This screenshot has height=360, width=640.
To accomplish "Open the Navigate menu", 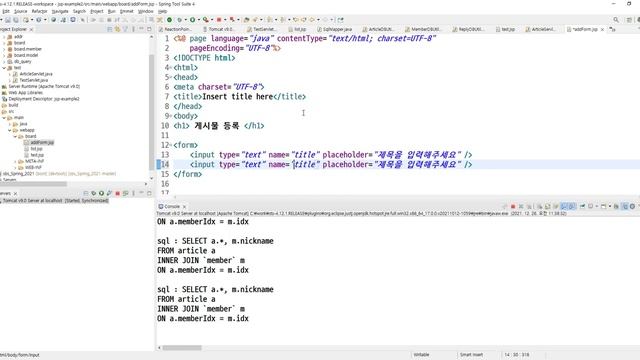I will [x=60, y=11].
